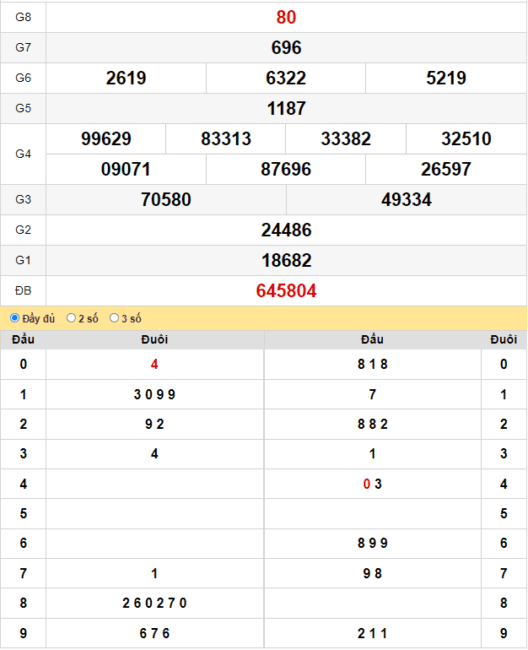528x650 pixels.
Task: Click G3 number 70580
Action: pyautogui.click(x=166, y=199)
